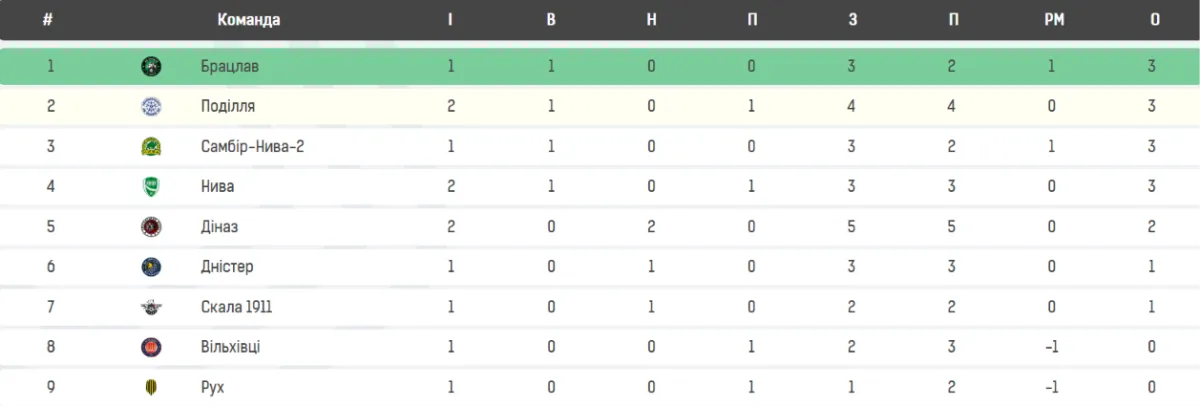The image size is (1200, 406).
Task: Click the Рух team name
Action: pyautogui.click(x=212, y=387)
